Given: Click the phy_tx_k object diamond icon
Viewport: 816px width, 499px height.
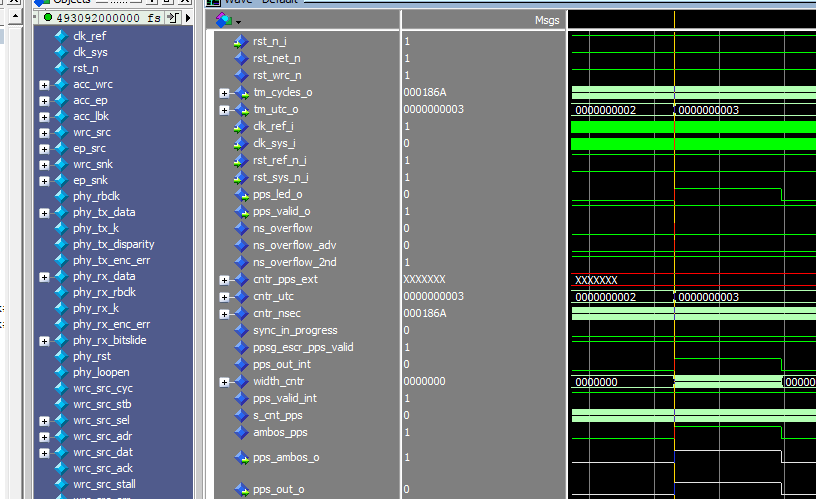Looking at the screenshot, I should tap(61, 228).
